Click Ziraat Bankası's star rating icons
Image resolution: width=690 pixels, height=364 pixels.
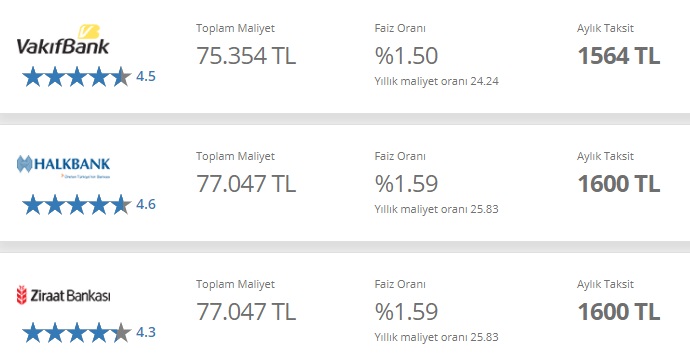pos(77,332)
